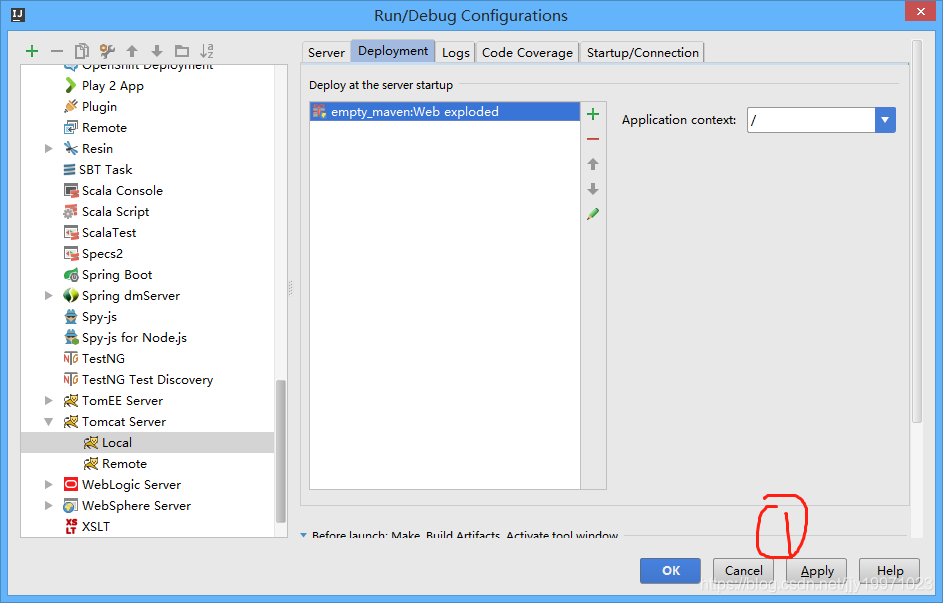This screenshot has width=943, height=603.
Task: Switch to the Server tab
Action: [x=326, y=52]
